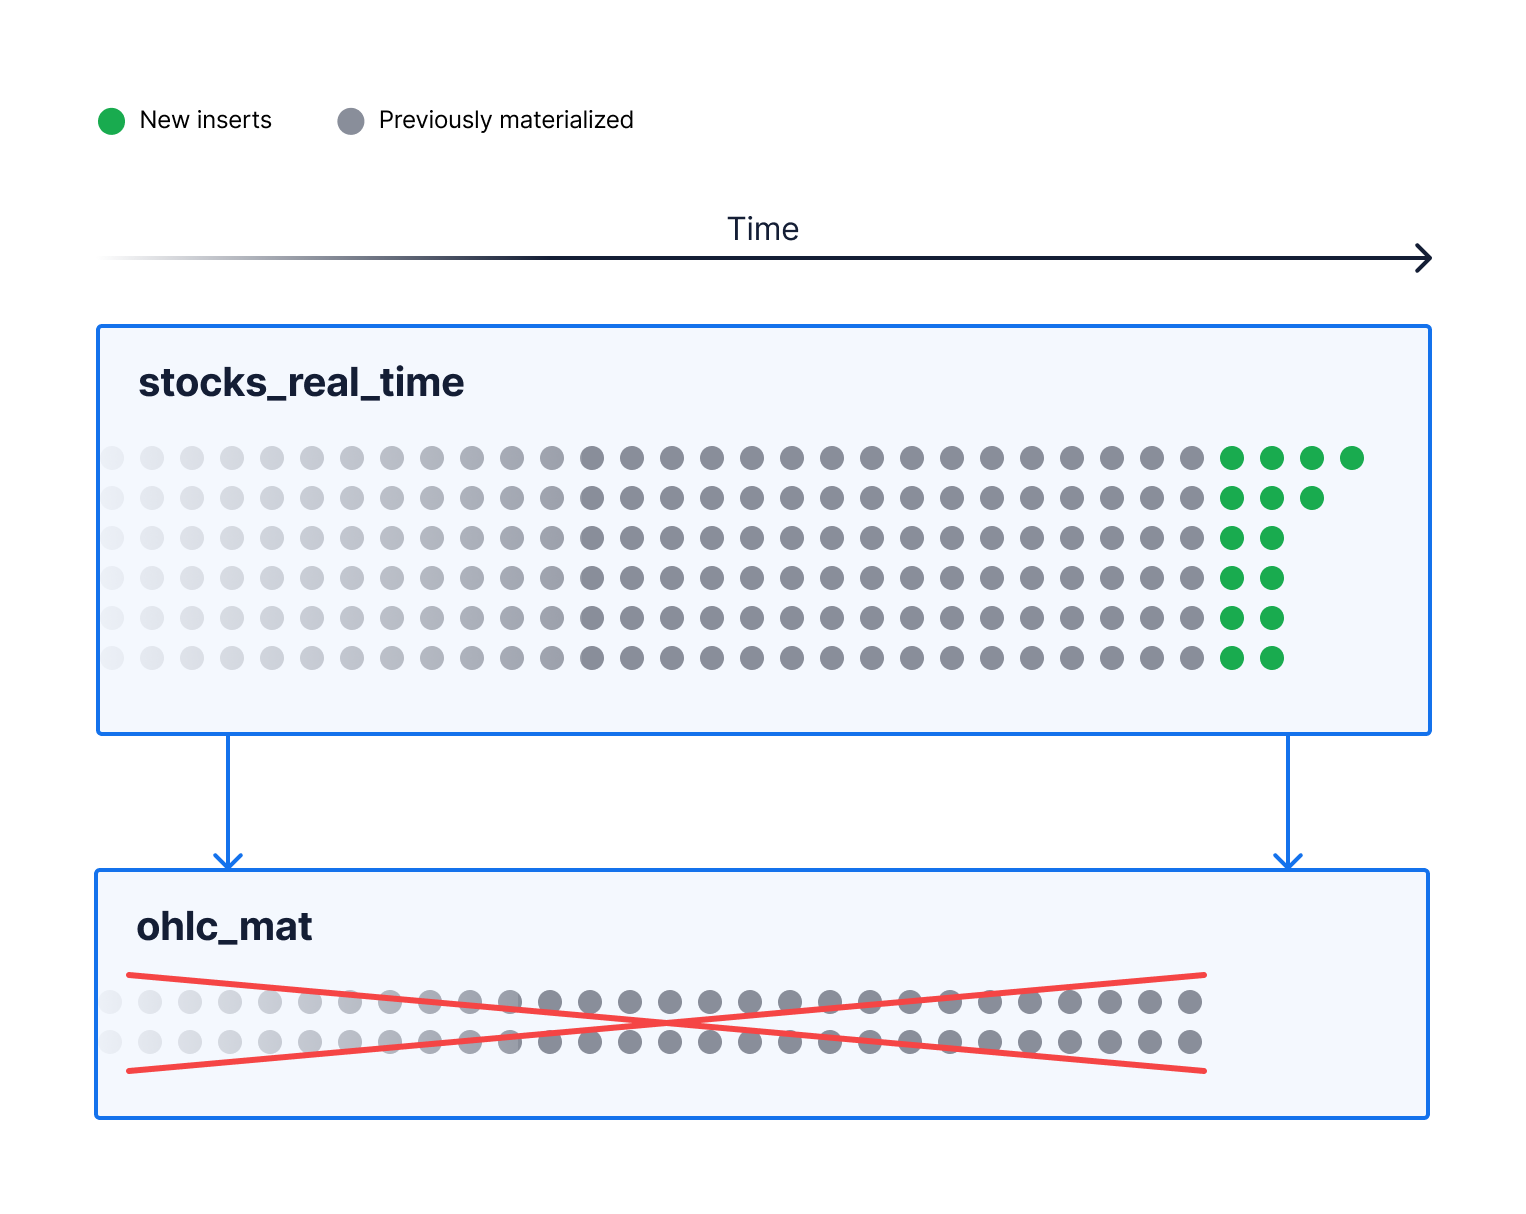Click the right blue connector line between tables
This screenshot has width=1526, height=1214.
click(1288, 795)
